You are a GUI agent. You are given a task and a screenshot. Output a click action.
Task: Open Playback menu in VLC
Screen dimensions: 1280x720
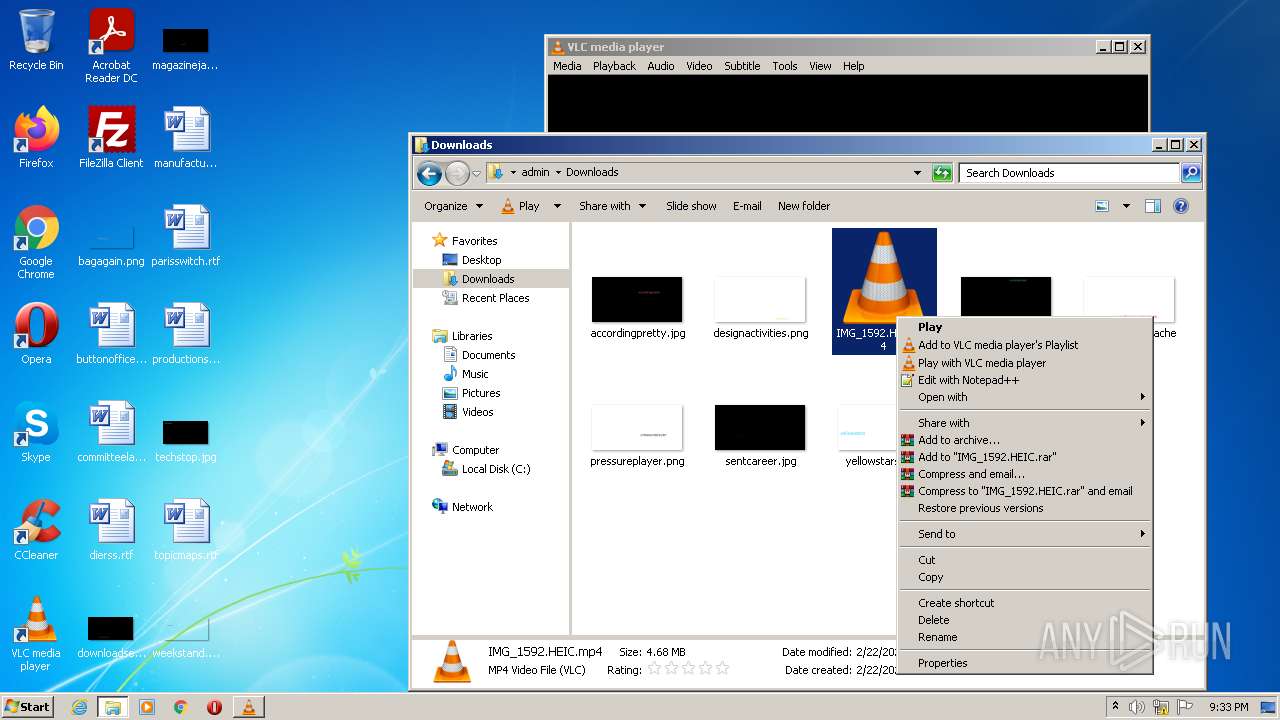[x=614, y=66]
